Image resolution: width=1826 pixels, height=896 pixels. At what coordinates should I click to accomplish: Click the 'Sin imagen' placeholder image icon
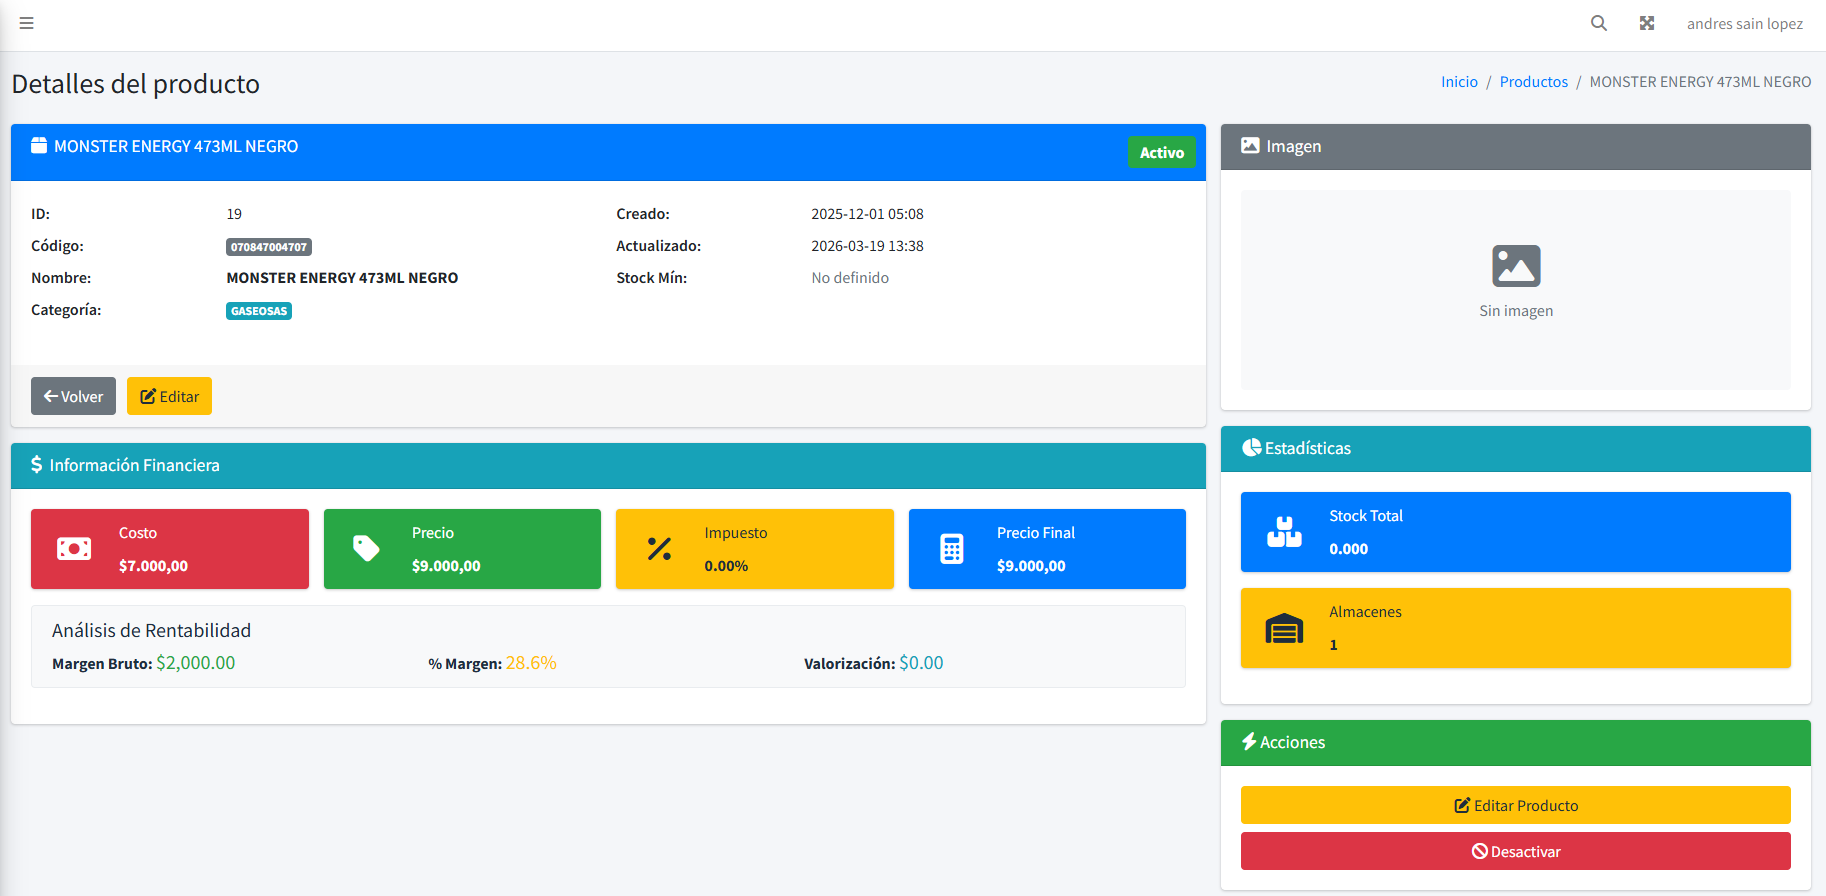pyautogui.click(x=1516, y=266)
